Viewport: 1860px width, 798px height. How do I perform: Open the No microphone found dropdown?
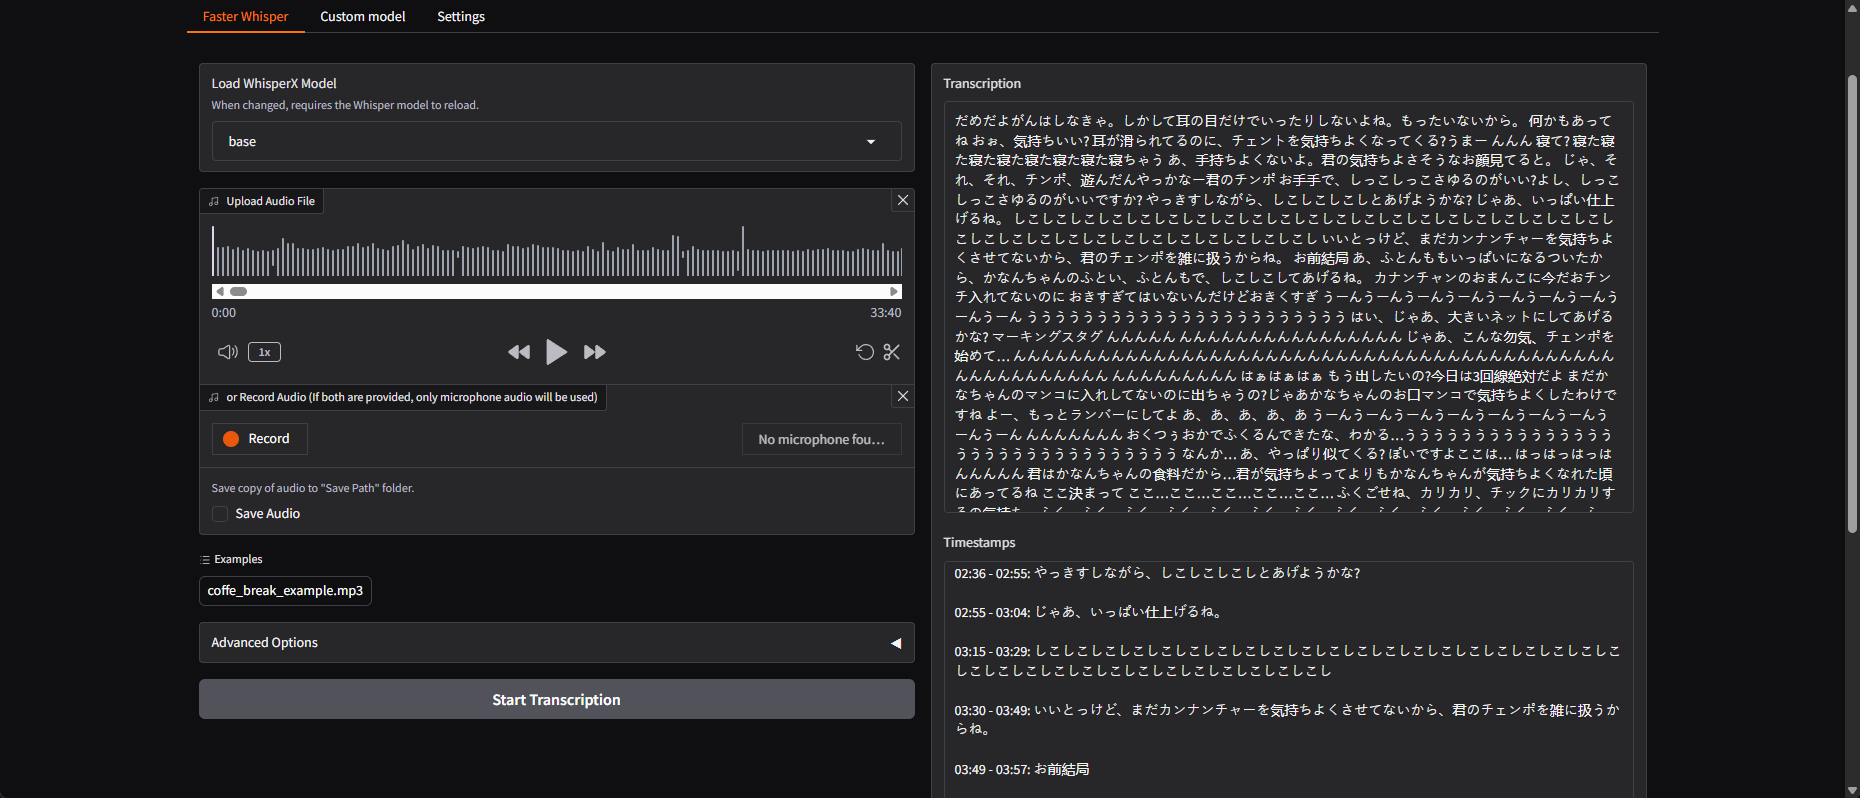(821, 439)
